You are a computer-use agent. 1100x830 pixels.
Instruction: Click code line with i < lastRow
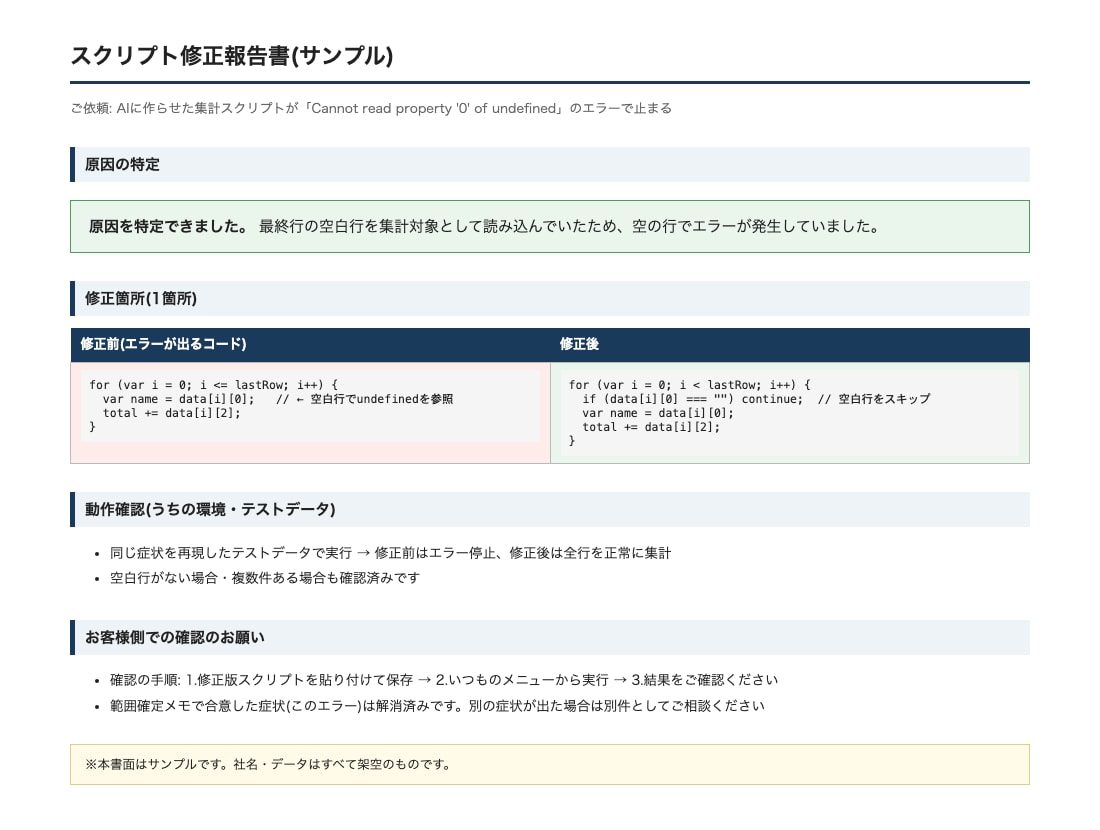tap(690, 384)
